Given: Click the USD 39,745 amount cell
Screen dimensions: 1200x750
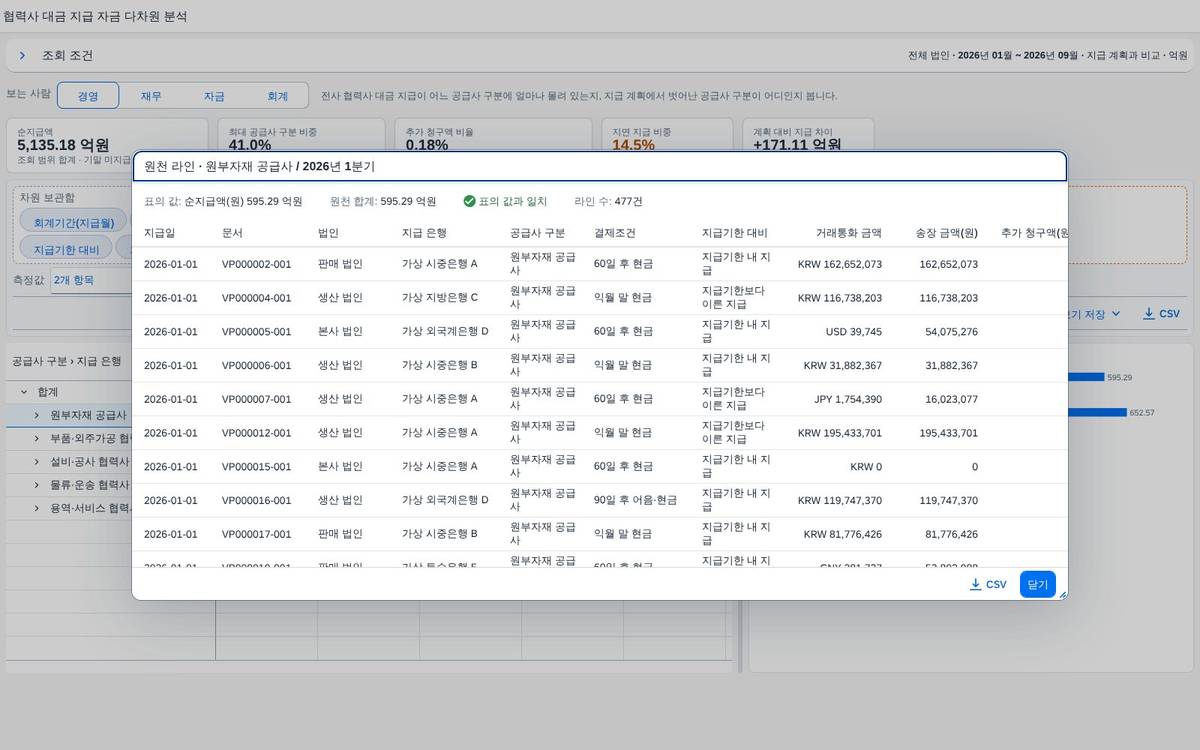Looking at the screenshot, I should click(x=853, y=331).
